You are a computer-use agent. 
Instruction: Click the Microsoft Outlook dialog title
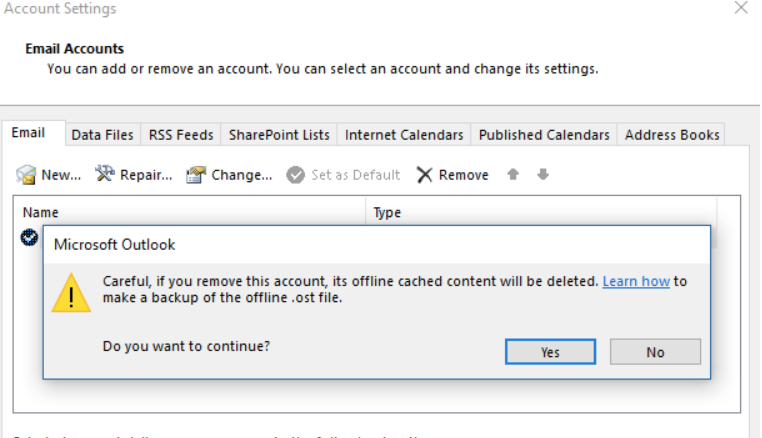[114, 245]
